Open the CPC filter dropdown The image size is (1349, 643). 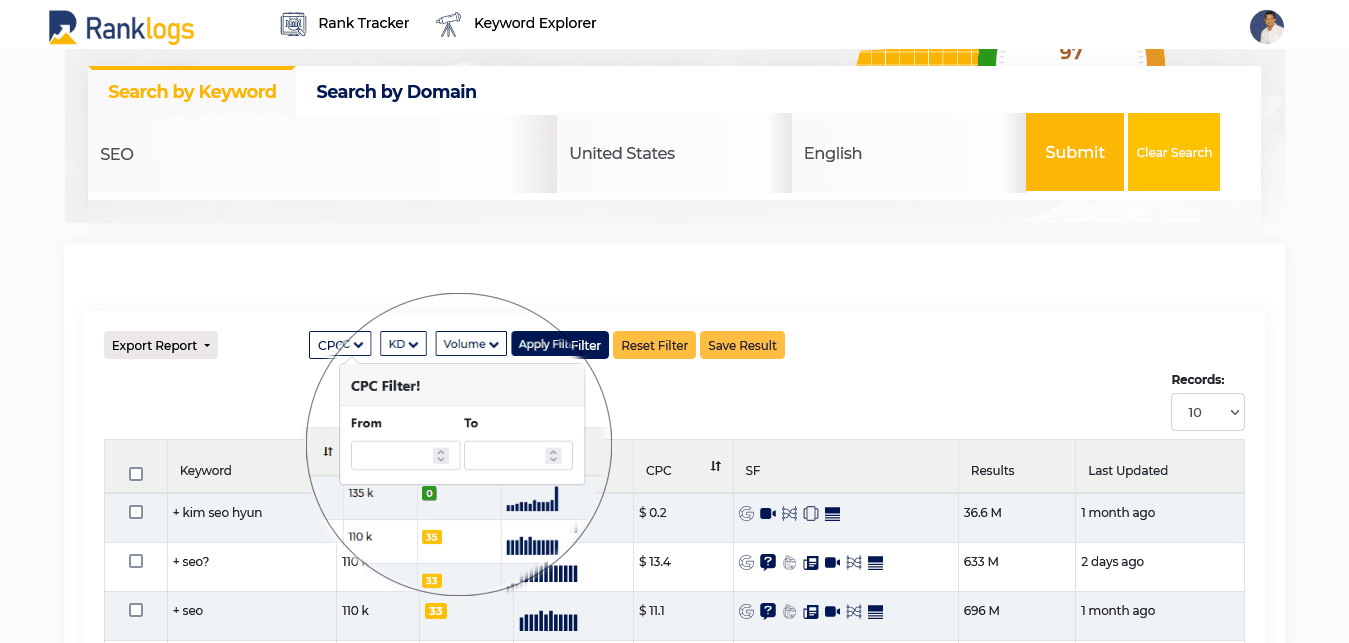(x=340, y=344)
